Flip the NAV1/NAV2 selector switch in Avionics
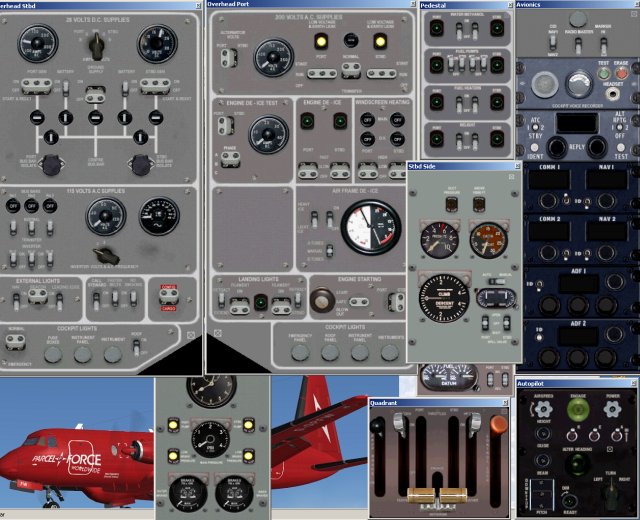Viewport: 640px width, 520px height. [x=553, y=43]
